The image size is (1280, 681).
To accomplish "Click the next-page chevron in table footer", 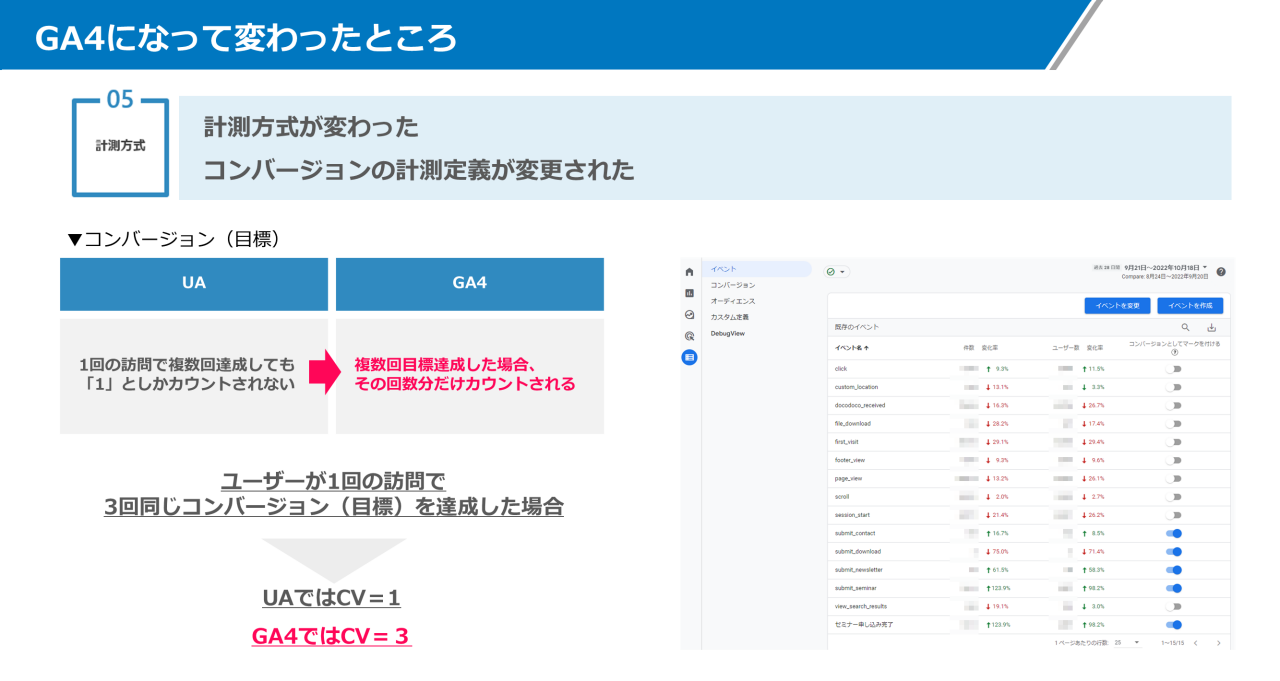I will [x=1220, y=642].
